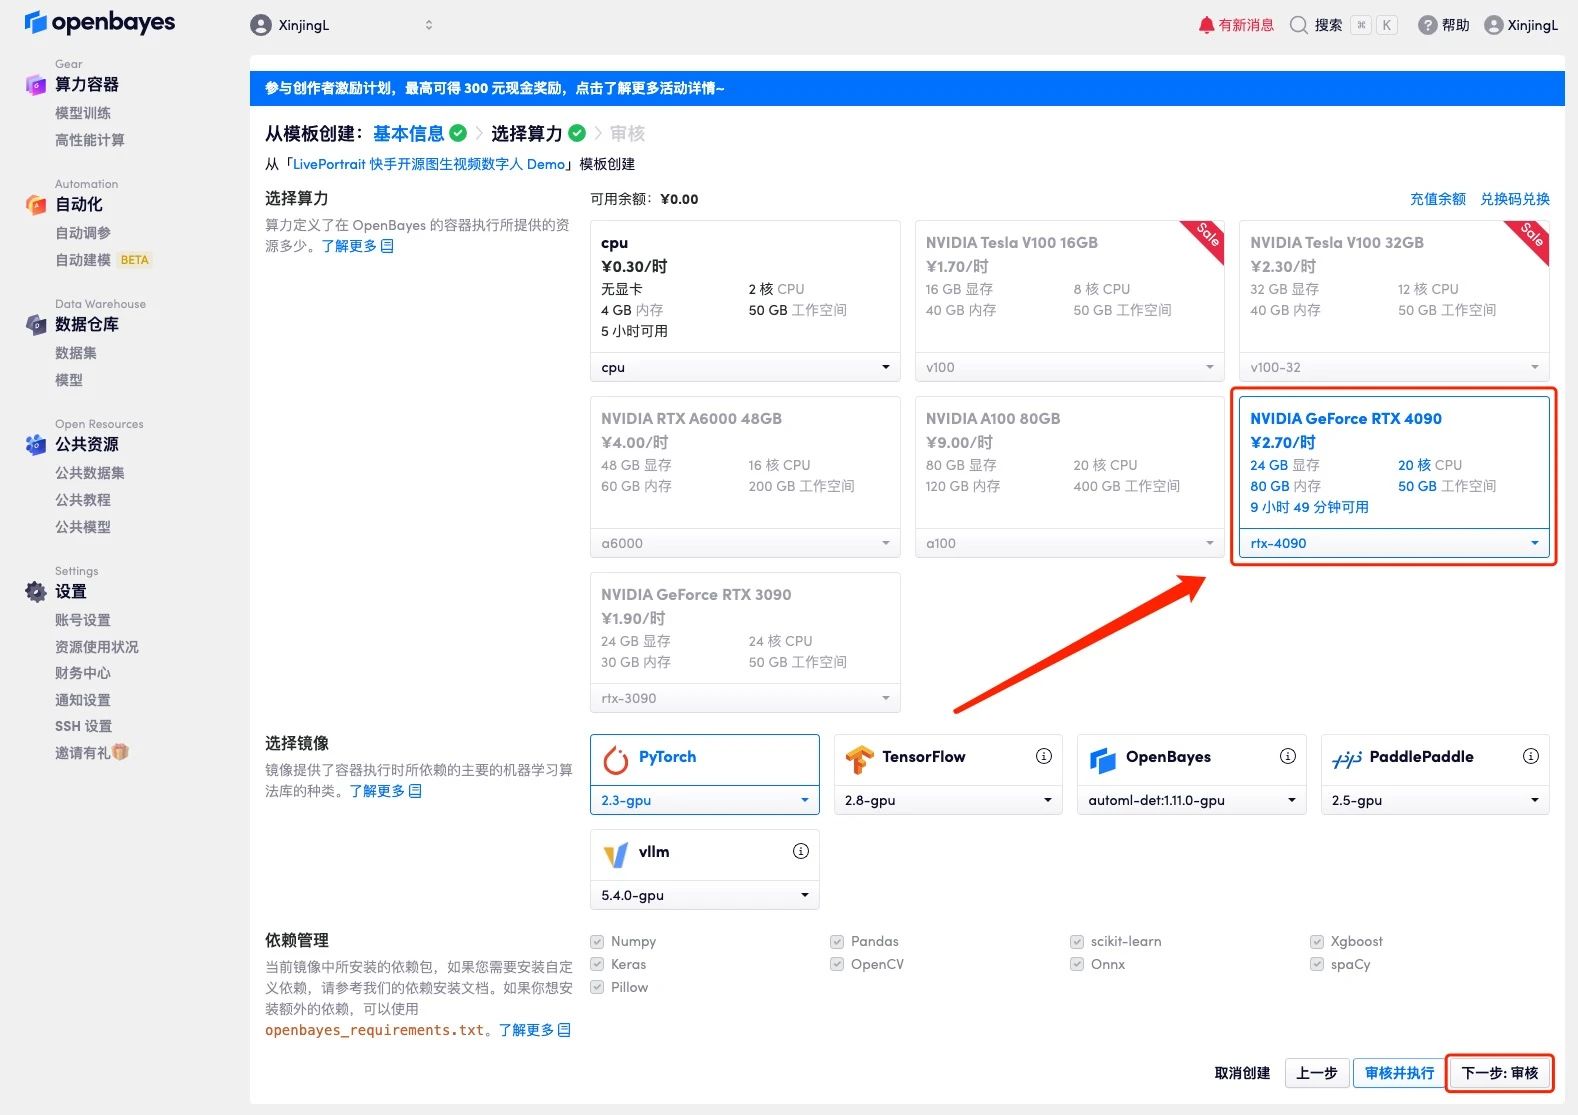Screen dimensions: 1578x1115
Task: Click green check beside 选择算力 step
Action: [577, 133]
